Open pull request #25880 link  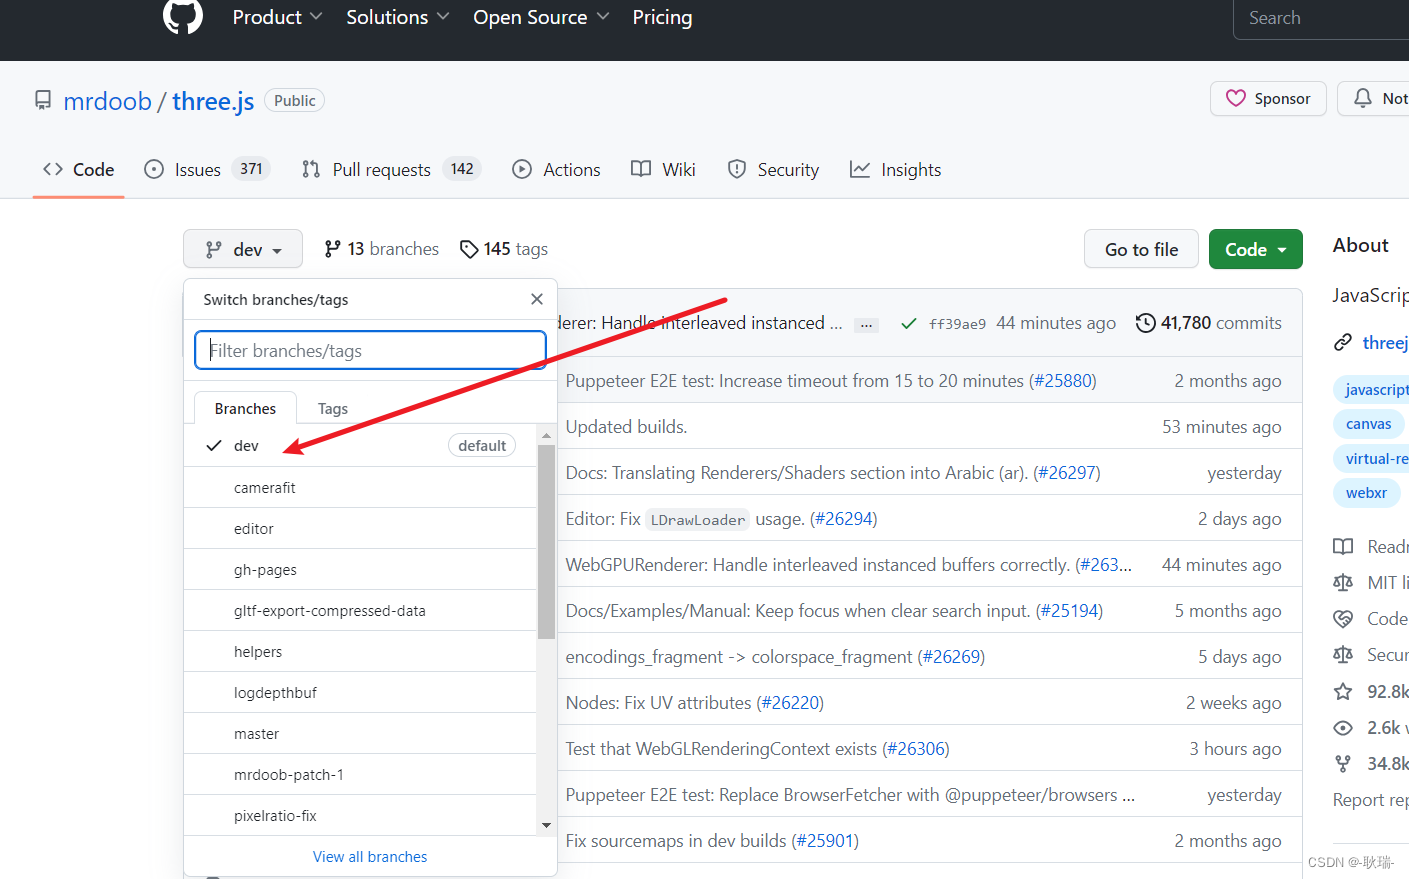pyautogui.click(x=1063, y=381)
